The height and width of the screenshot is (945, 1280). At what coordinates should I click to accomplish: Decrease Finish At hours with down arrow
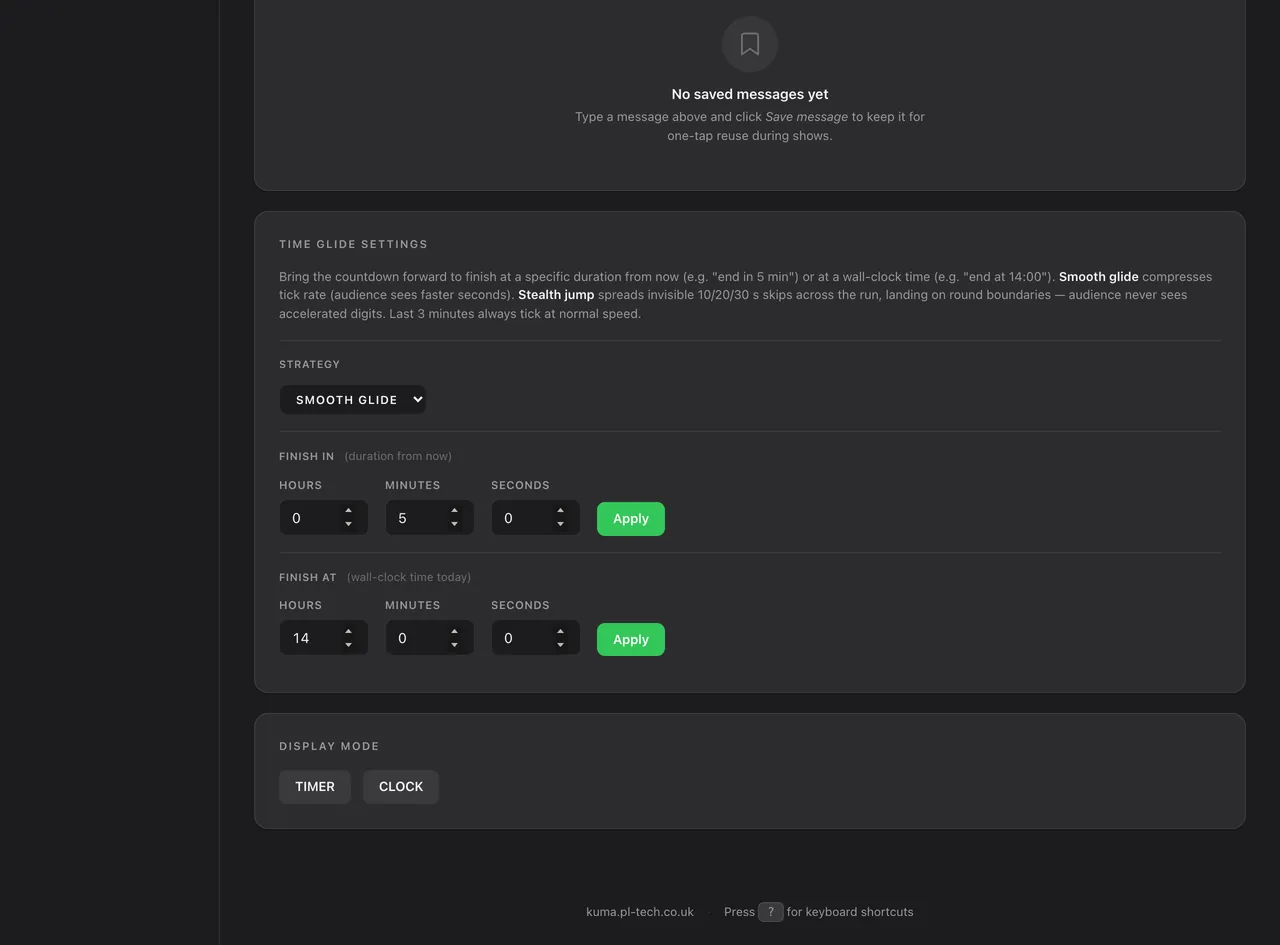pos(348,645)
